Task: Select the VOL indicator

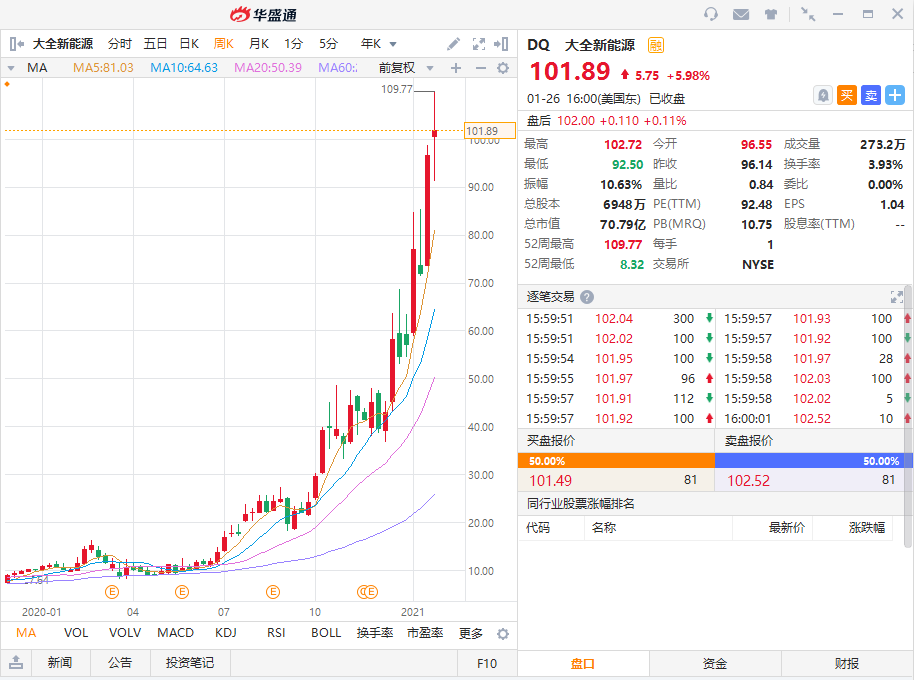Action: pos(76,633)
